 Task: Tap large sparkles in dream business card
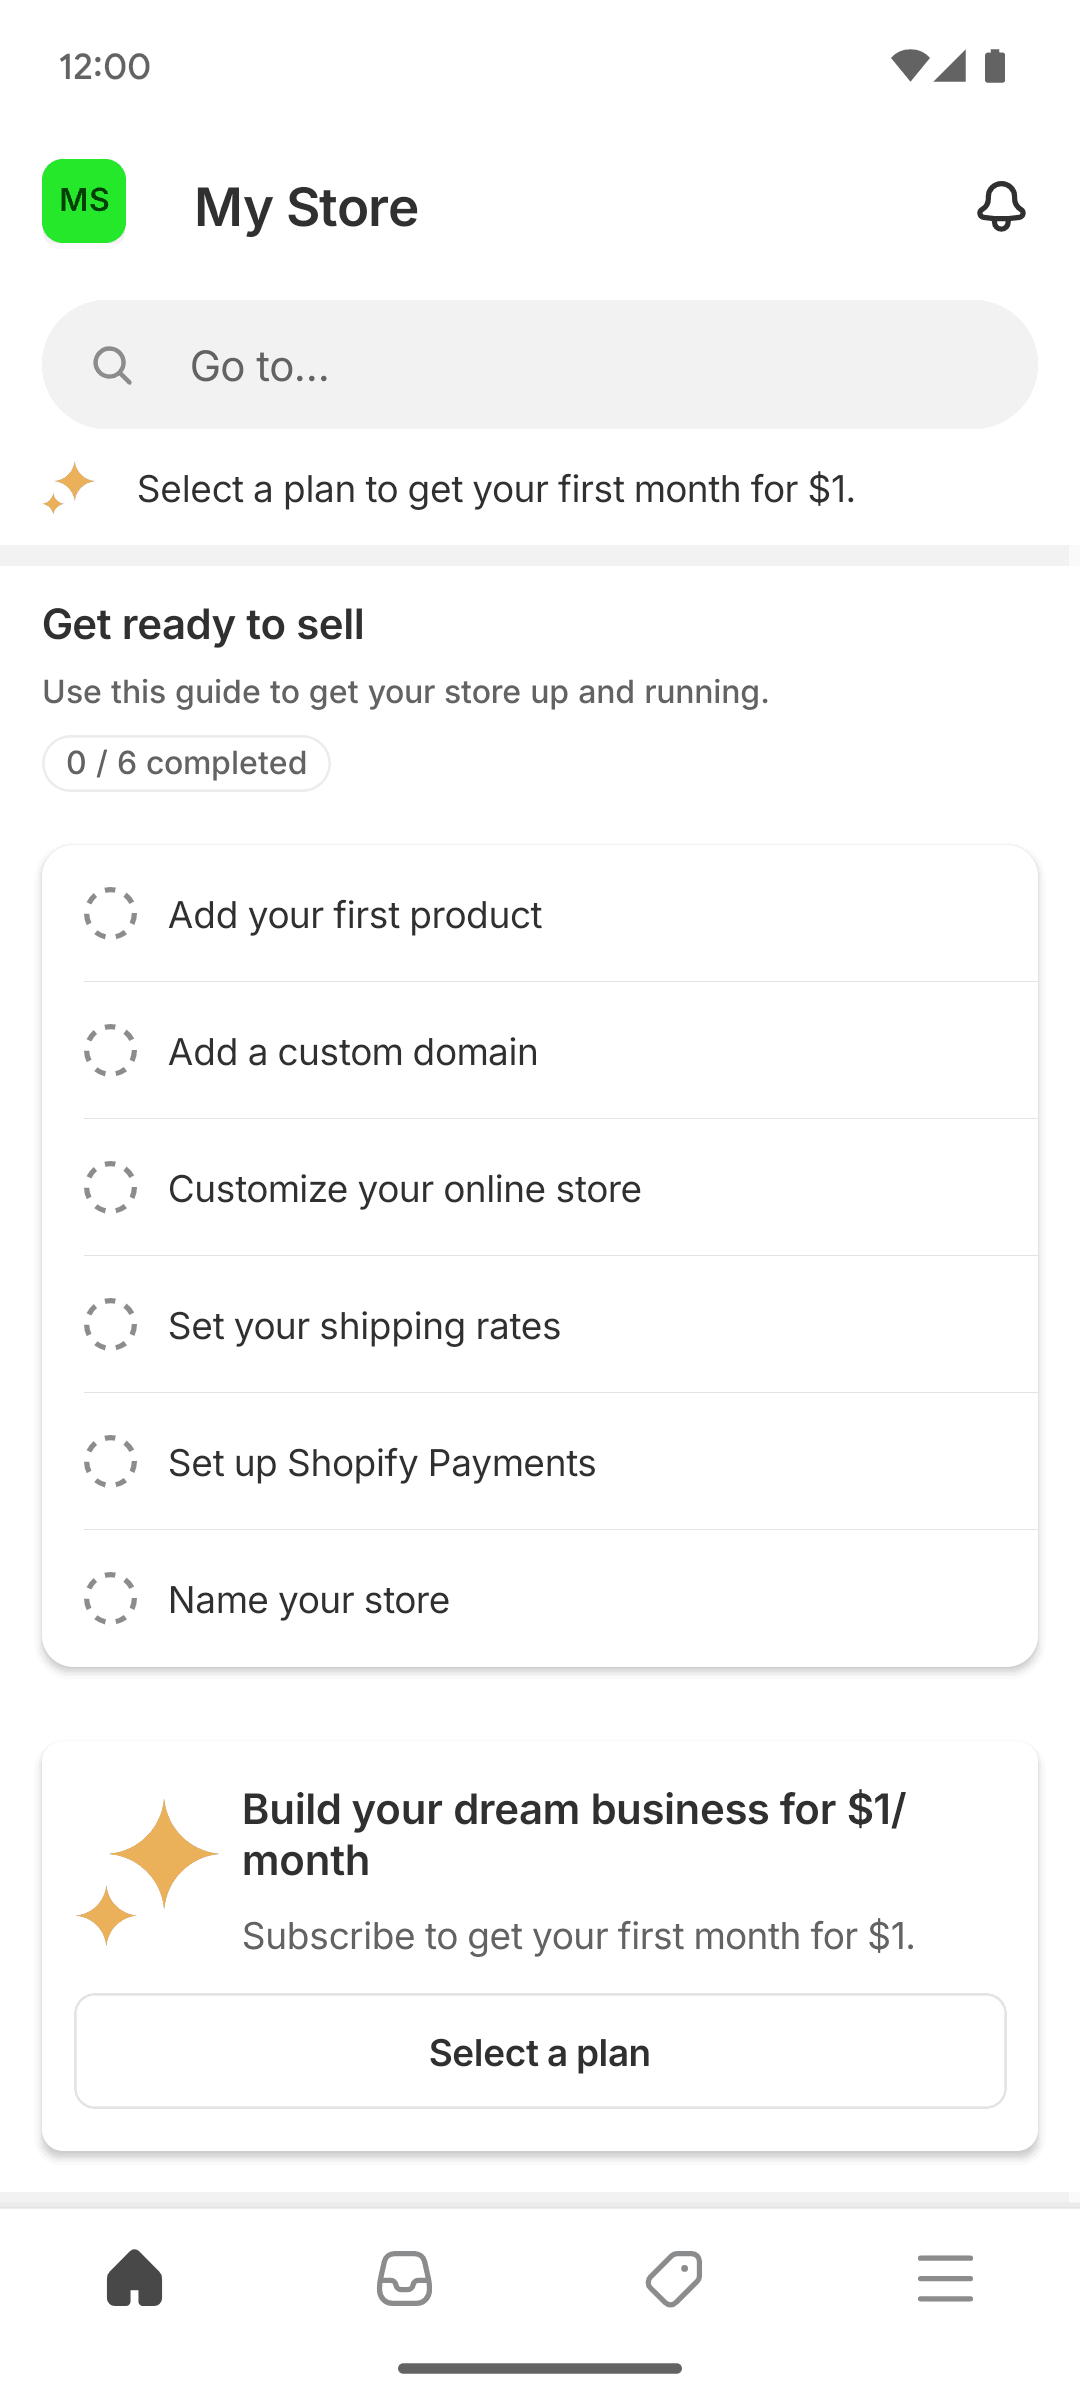coord(148,1870)
